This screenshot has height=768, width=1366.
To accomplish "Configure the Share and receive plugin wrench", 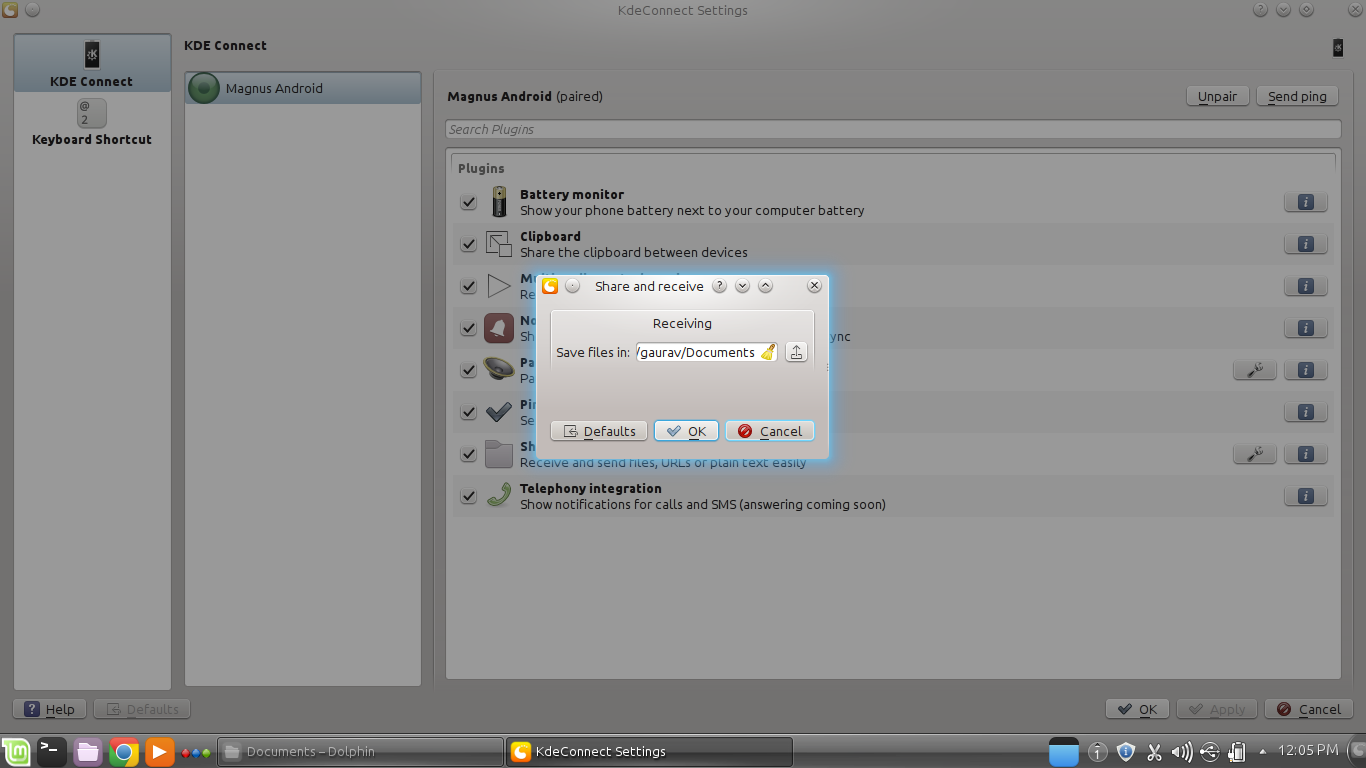I will point(1254,454).
